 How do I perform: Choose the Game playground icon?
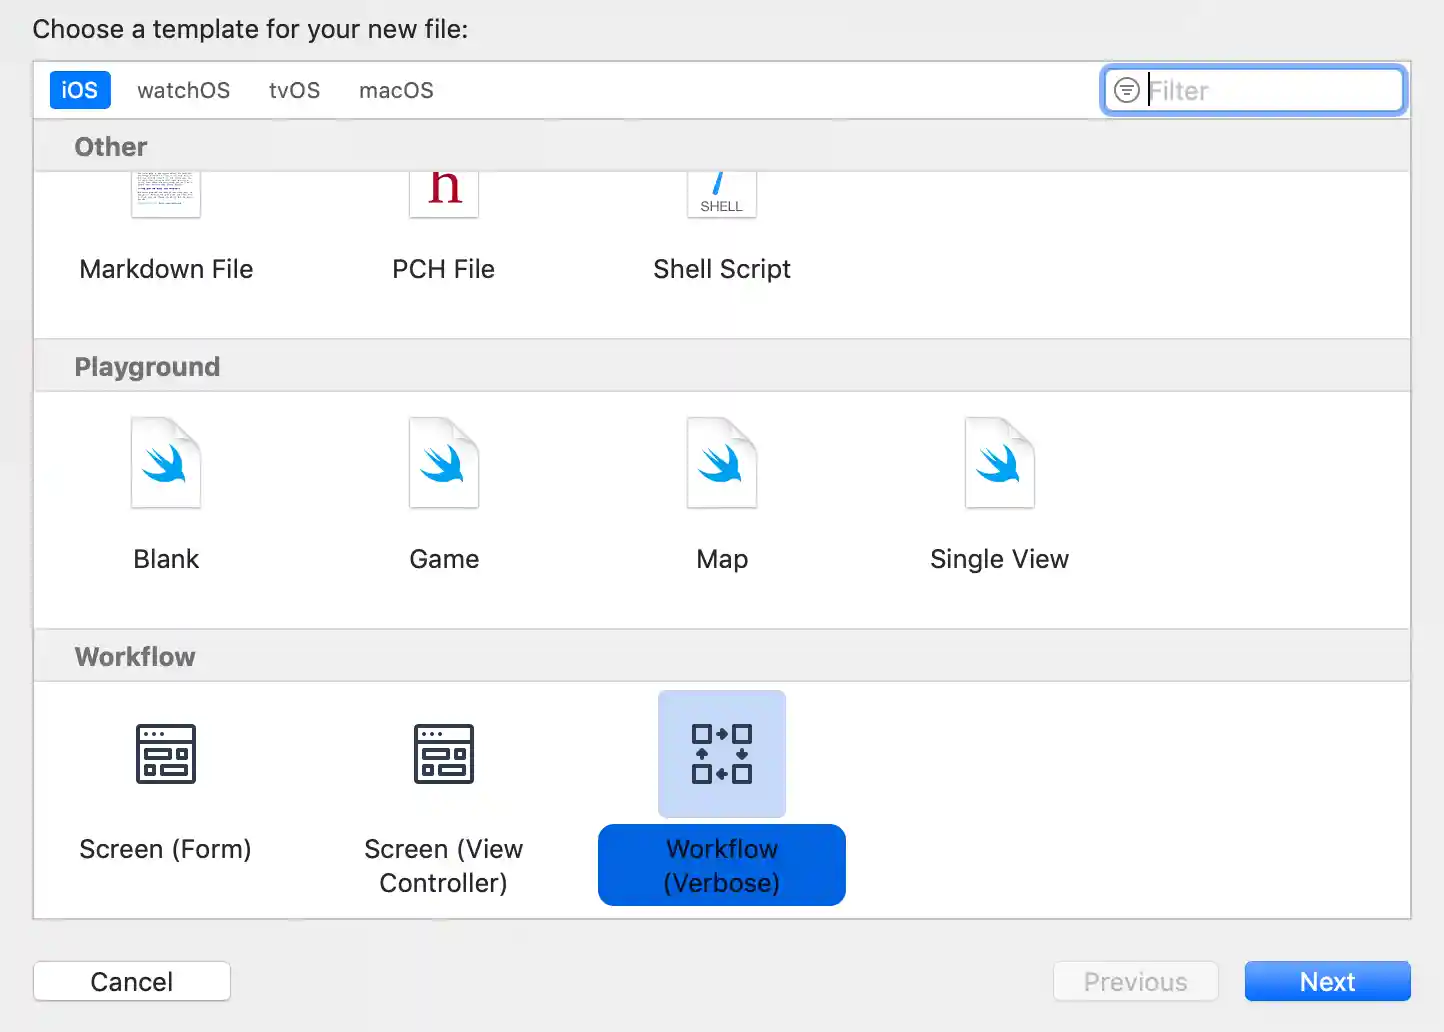click(x=444, y=463)
